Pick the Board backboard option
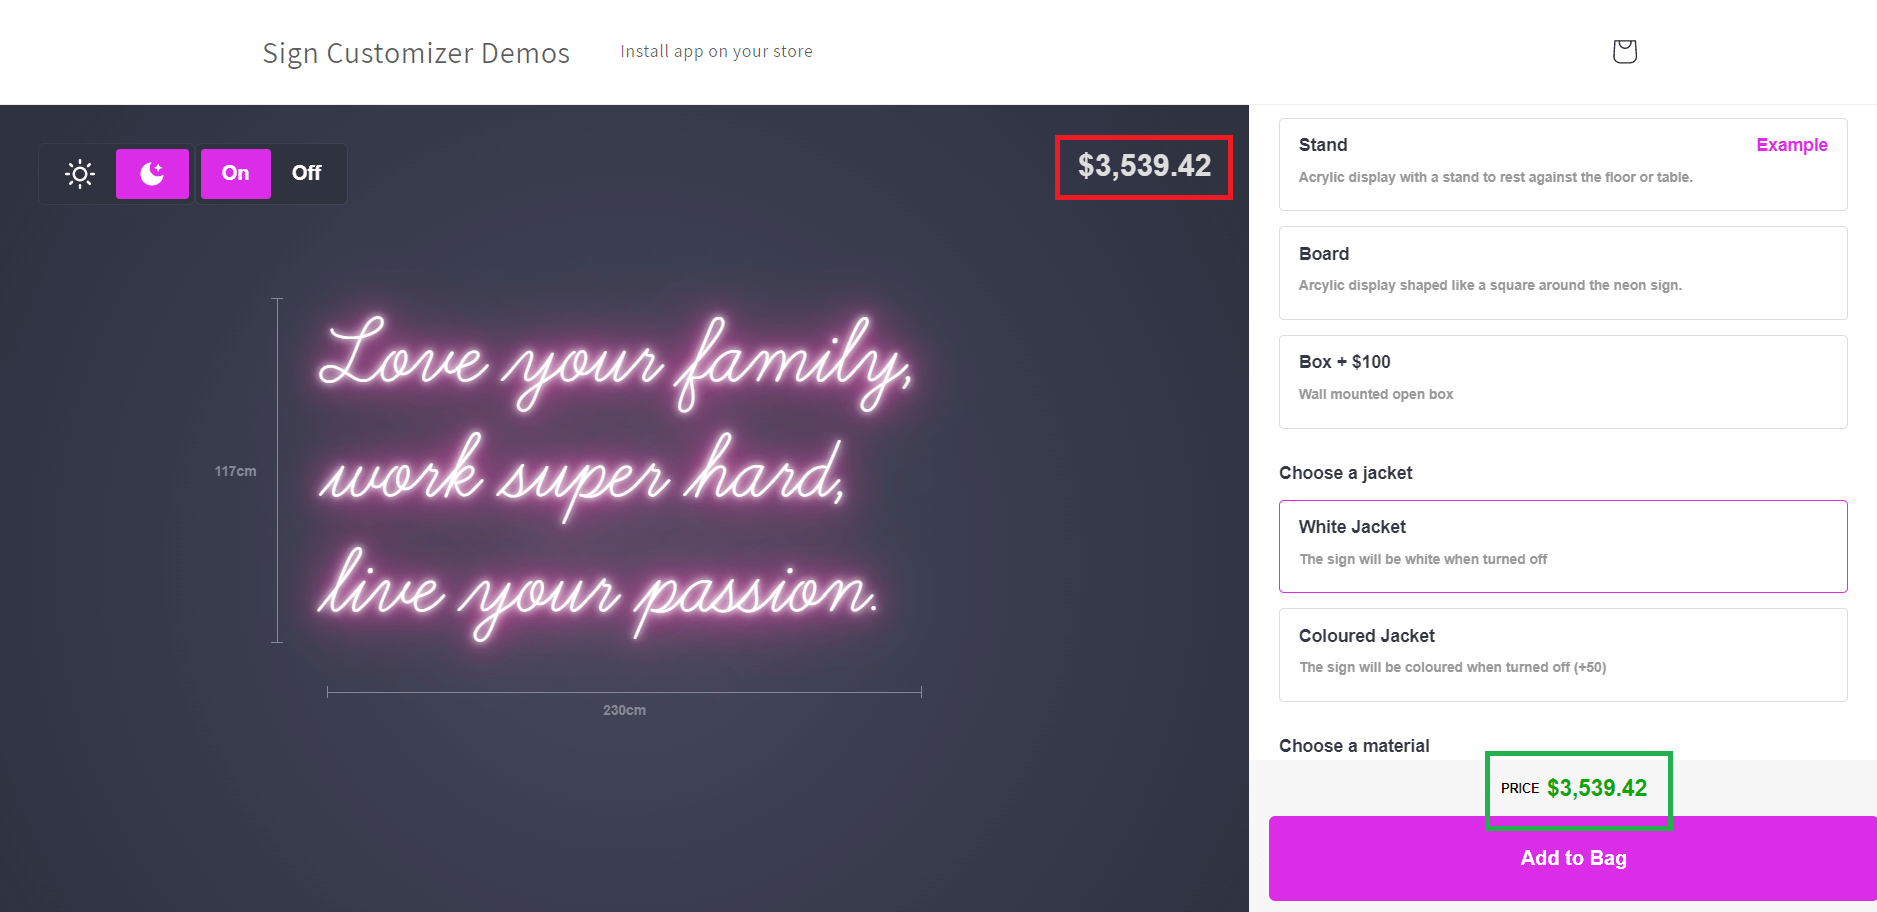Viewport: 1877px width, 912px height. click(1562, 272)
